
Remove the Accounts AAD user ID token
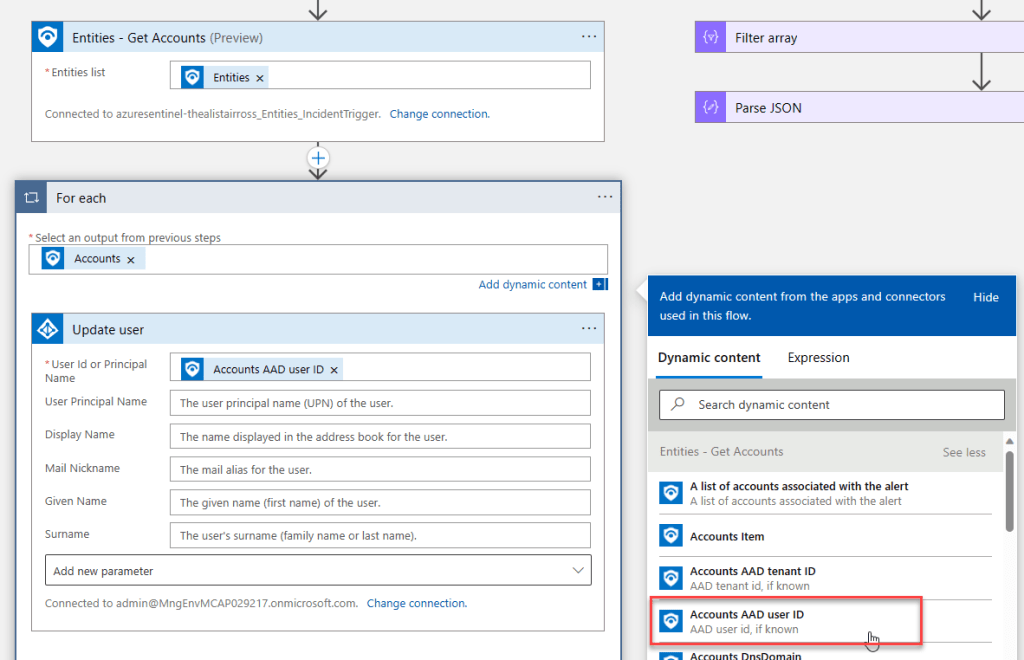pyautogui.click(x=334, y=370)
